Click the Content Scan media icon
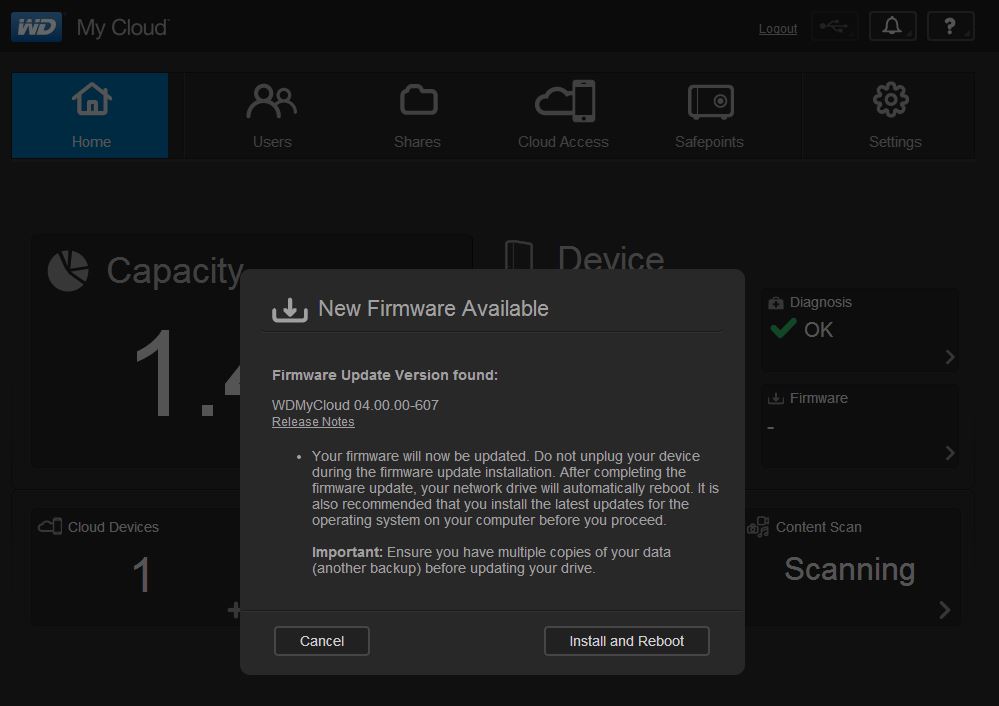999x706 pixels. click(758, 527)
